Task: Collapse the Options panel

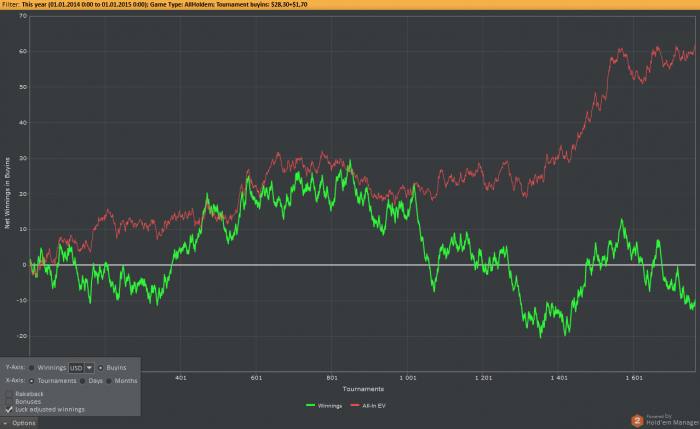Action: 19,423
